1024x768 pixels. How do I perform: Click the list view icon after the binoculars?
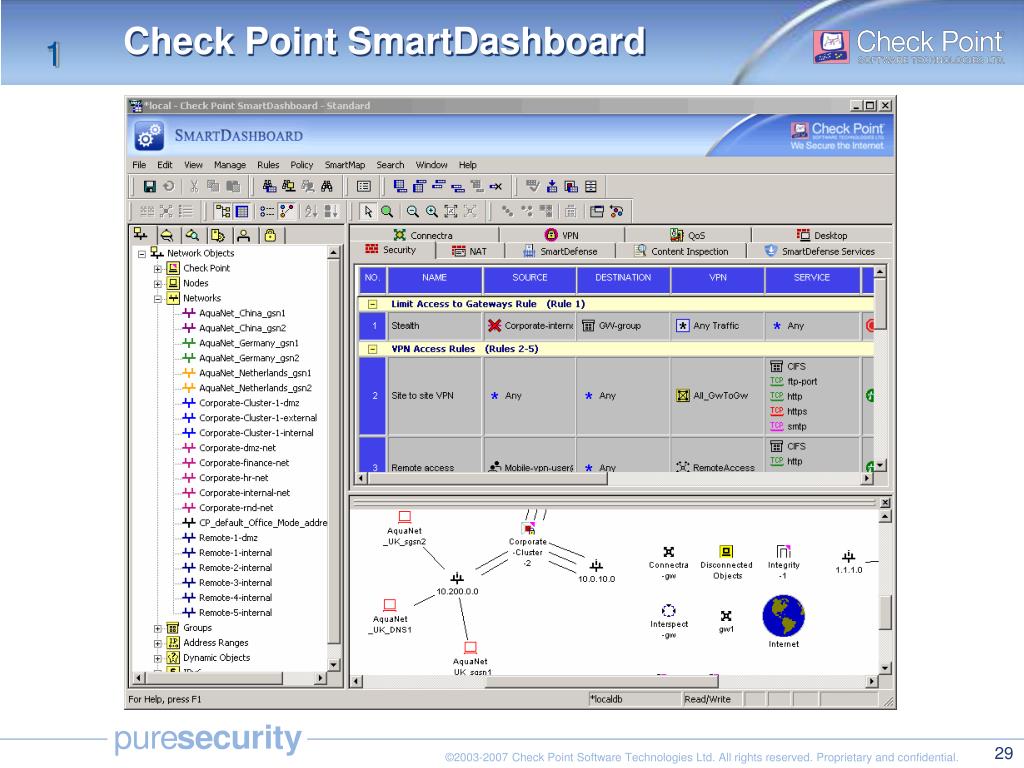coord(364,186)
